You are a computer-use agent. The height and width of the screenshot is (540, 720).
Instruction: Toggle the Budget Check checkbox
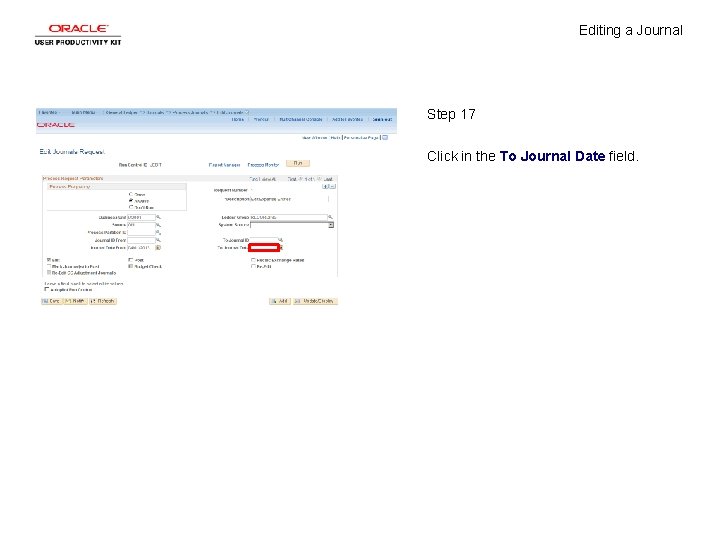(131, 266)
